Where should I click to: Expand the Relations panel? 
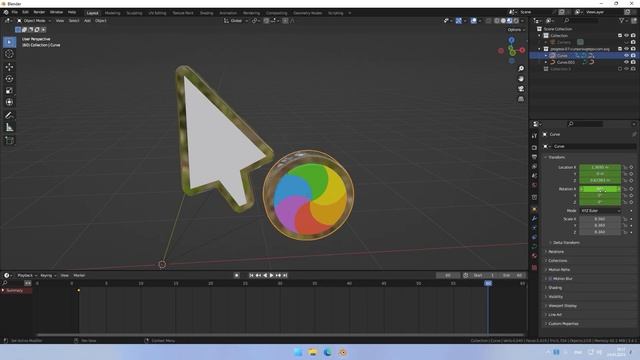(x=555, y=252)
